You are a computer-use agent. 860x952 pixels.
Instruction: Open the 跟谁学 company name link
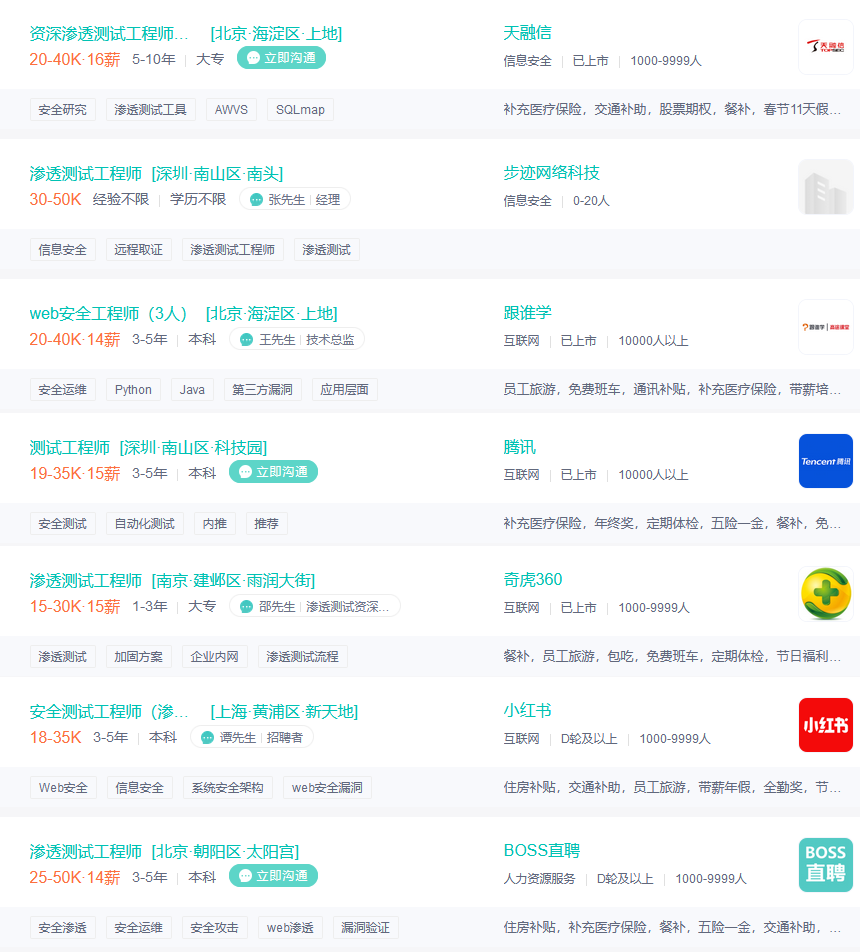click(x=527, y=313)
